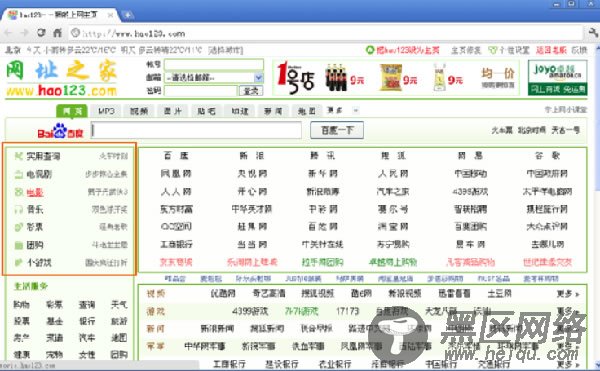Open the 腾讯 site link
The image size is (600, 371).
323,156
